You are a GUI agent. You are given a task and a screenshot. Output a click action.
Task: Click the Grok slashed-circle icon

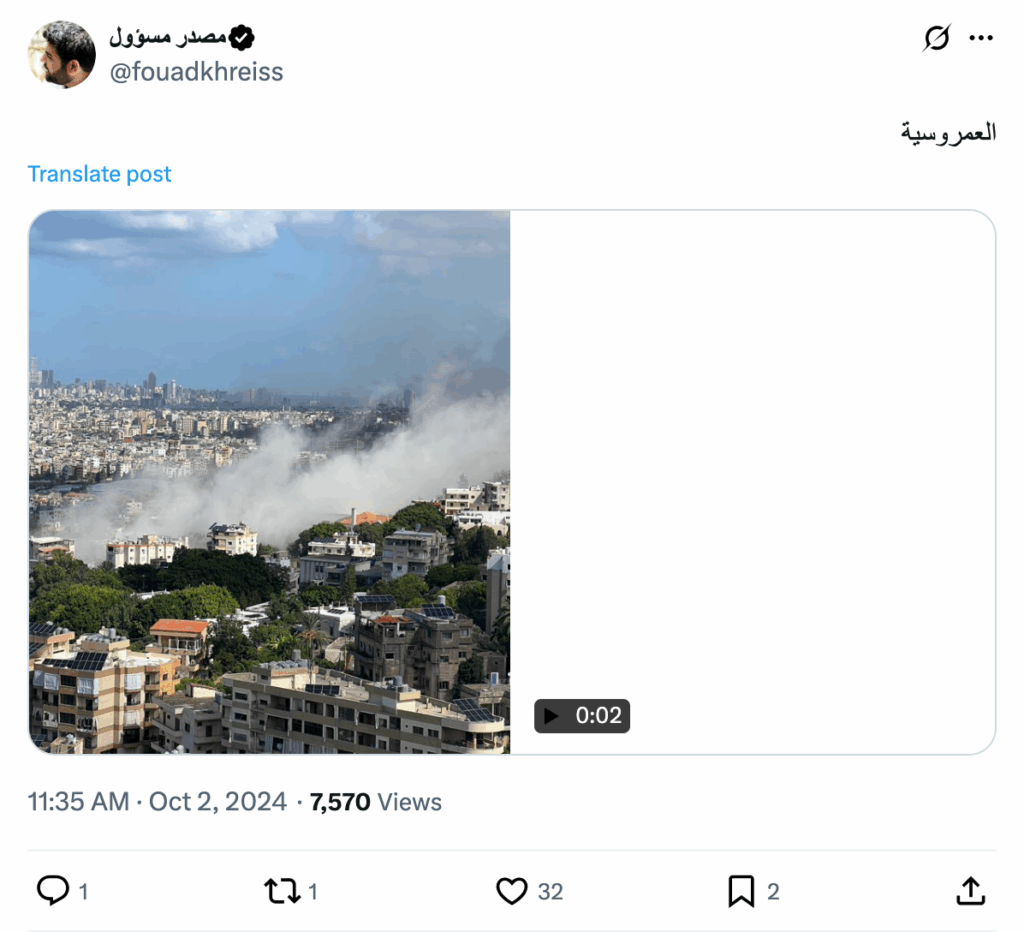936,39
